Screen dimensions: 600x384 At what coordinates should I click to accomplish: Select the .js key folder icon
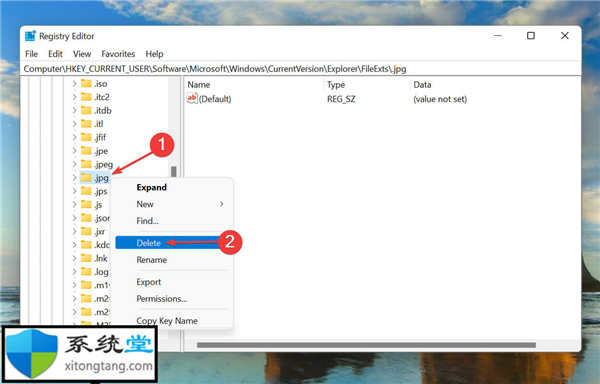[x=86, y=204]
